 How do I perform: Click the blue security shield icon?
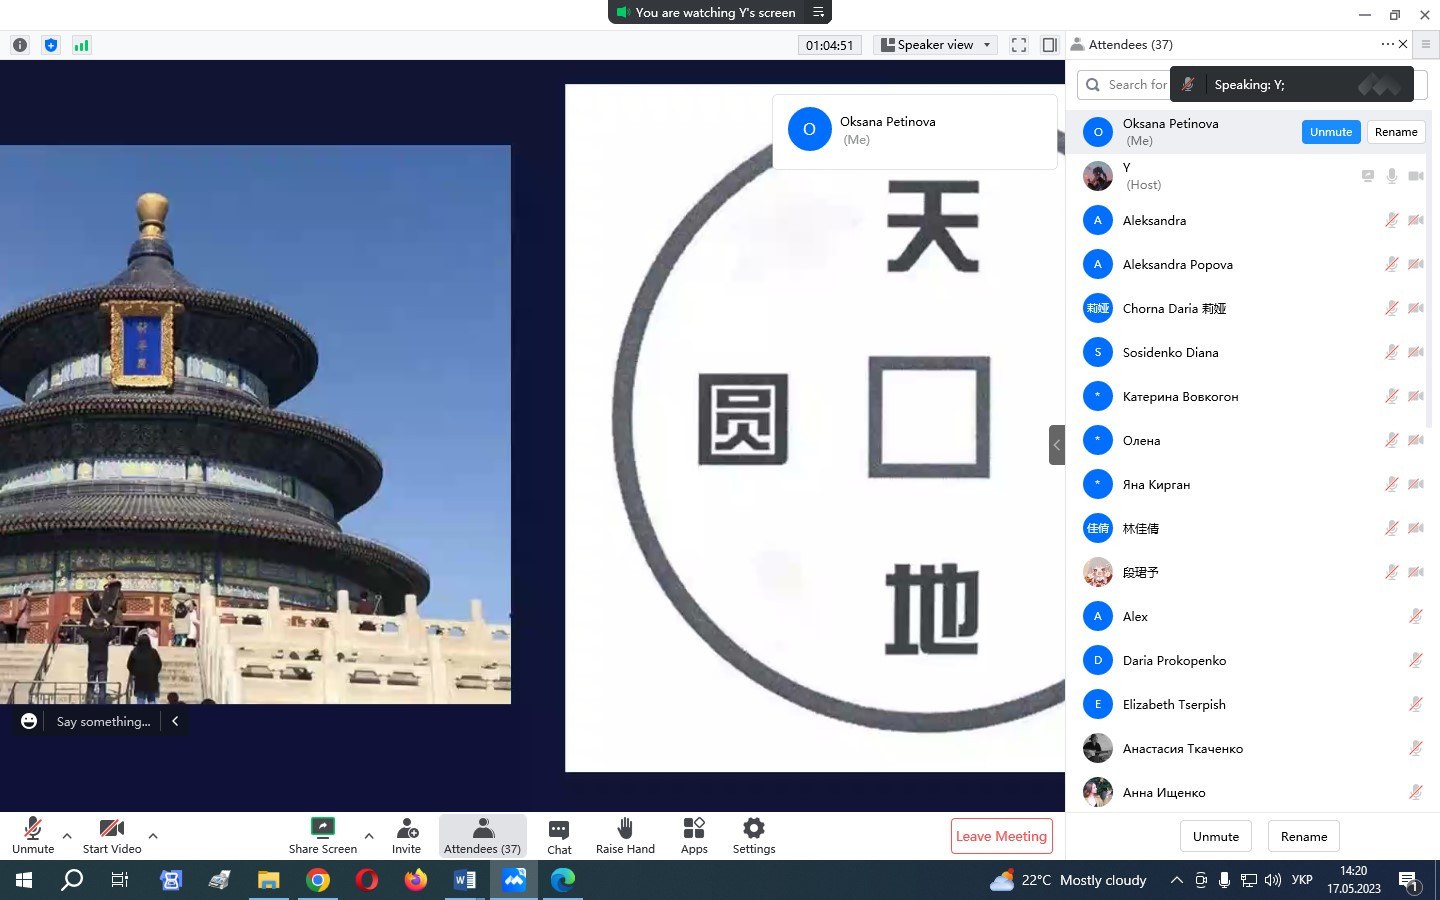click(x=51, y=45)
